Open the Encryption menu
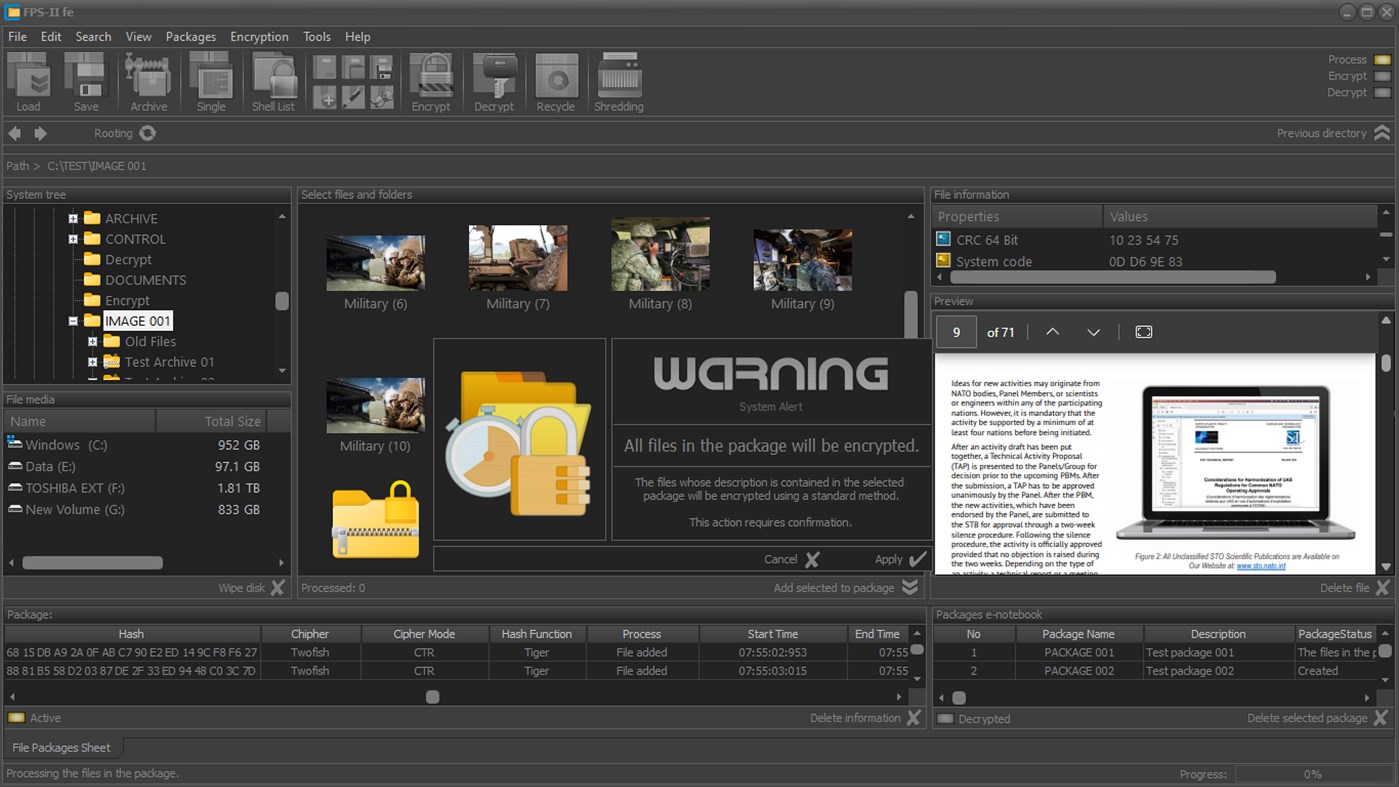Screen dimensions: 1399x787 point(259,37)
